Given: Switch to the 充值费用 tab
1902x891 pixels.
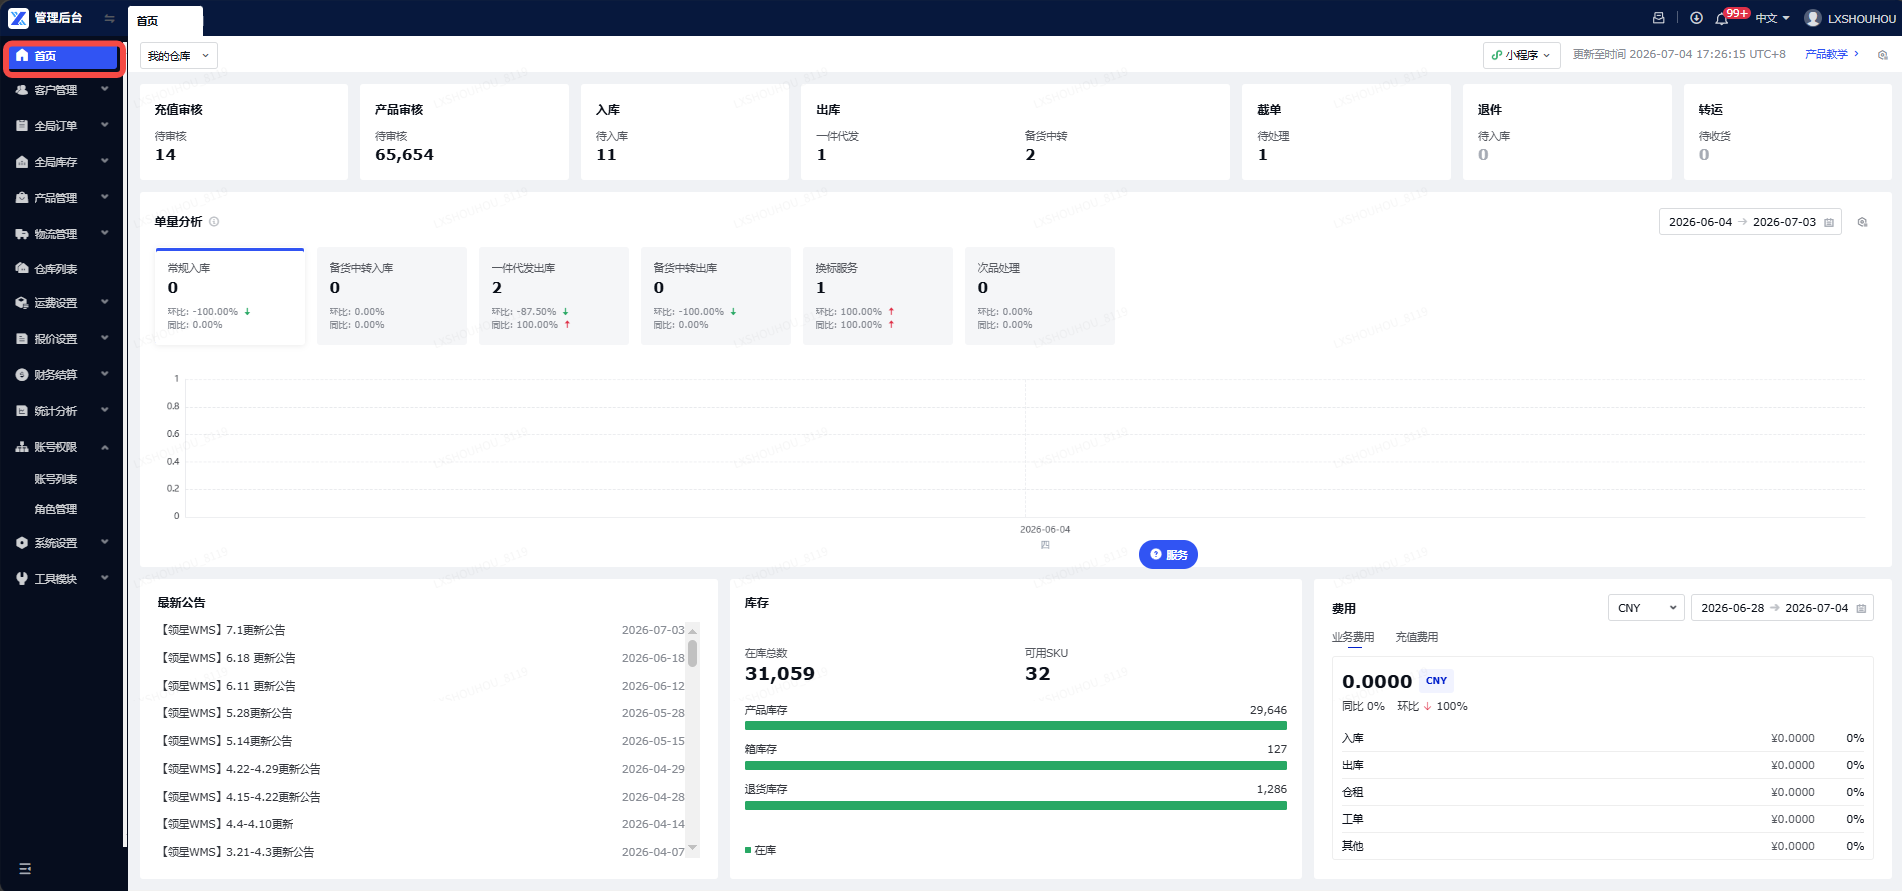Looking at the screenshot, I should pyautogui.click(x=1416, y=637).
